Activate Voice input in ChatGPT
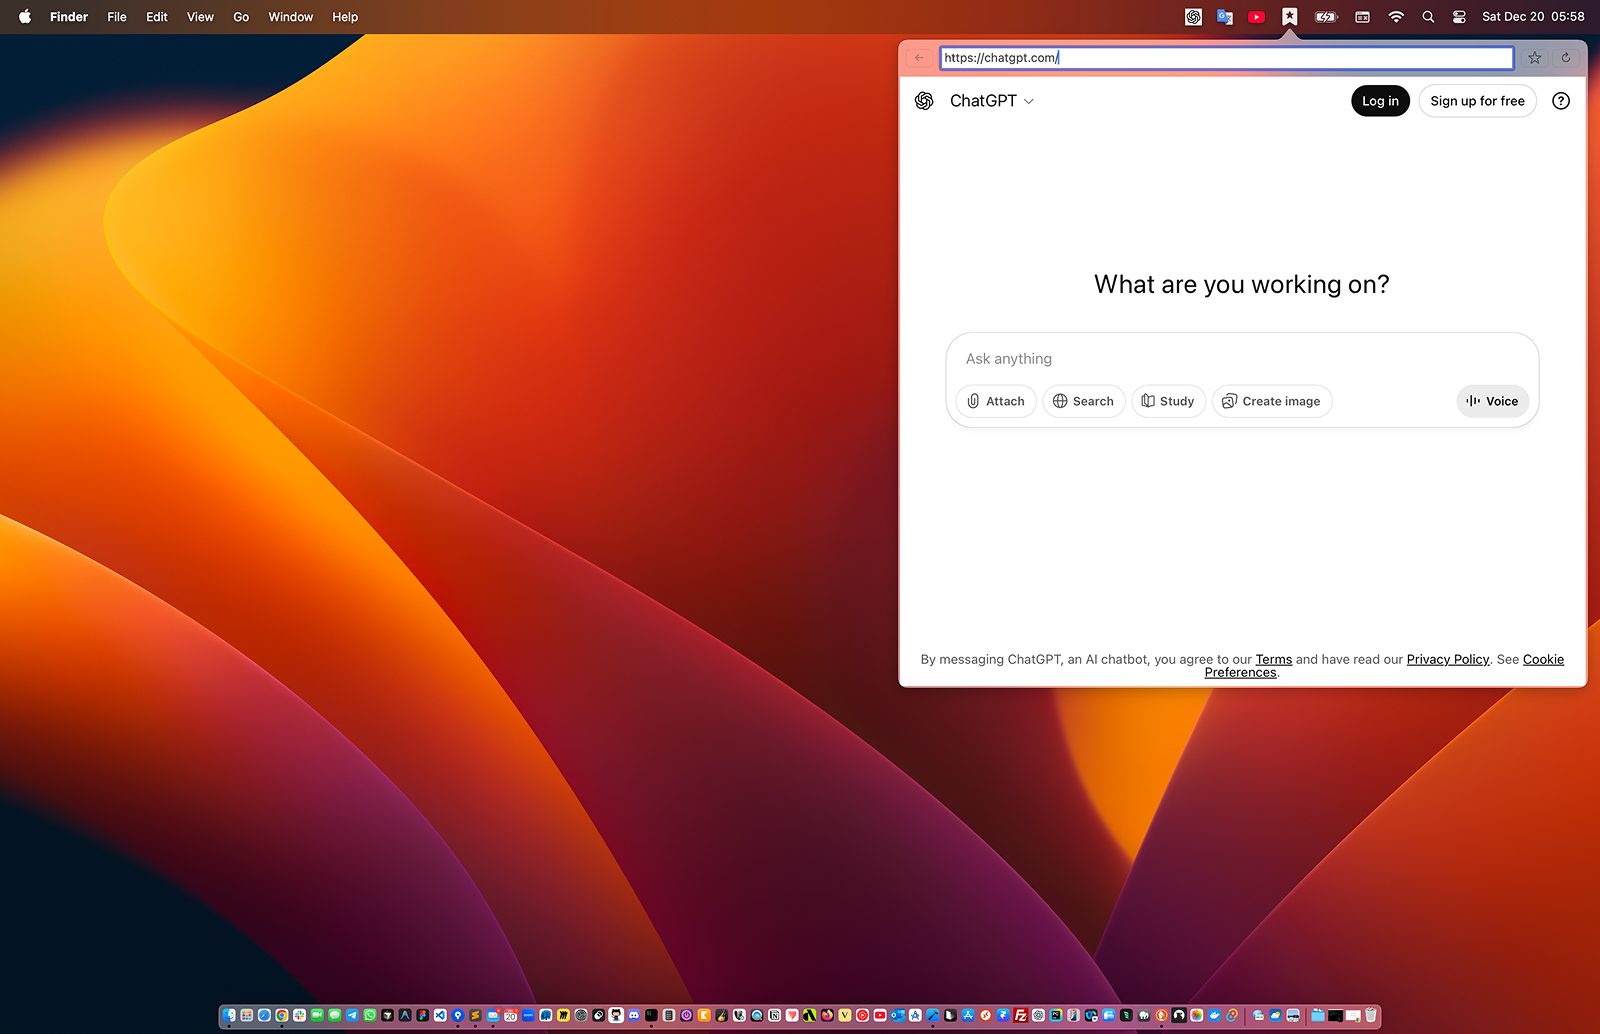 pyautogui.click(x=1492, y=401)
